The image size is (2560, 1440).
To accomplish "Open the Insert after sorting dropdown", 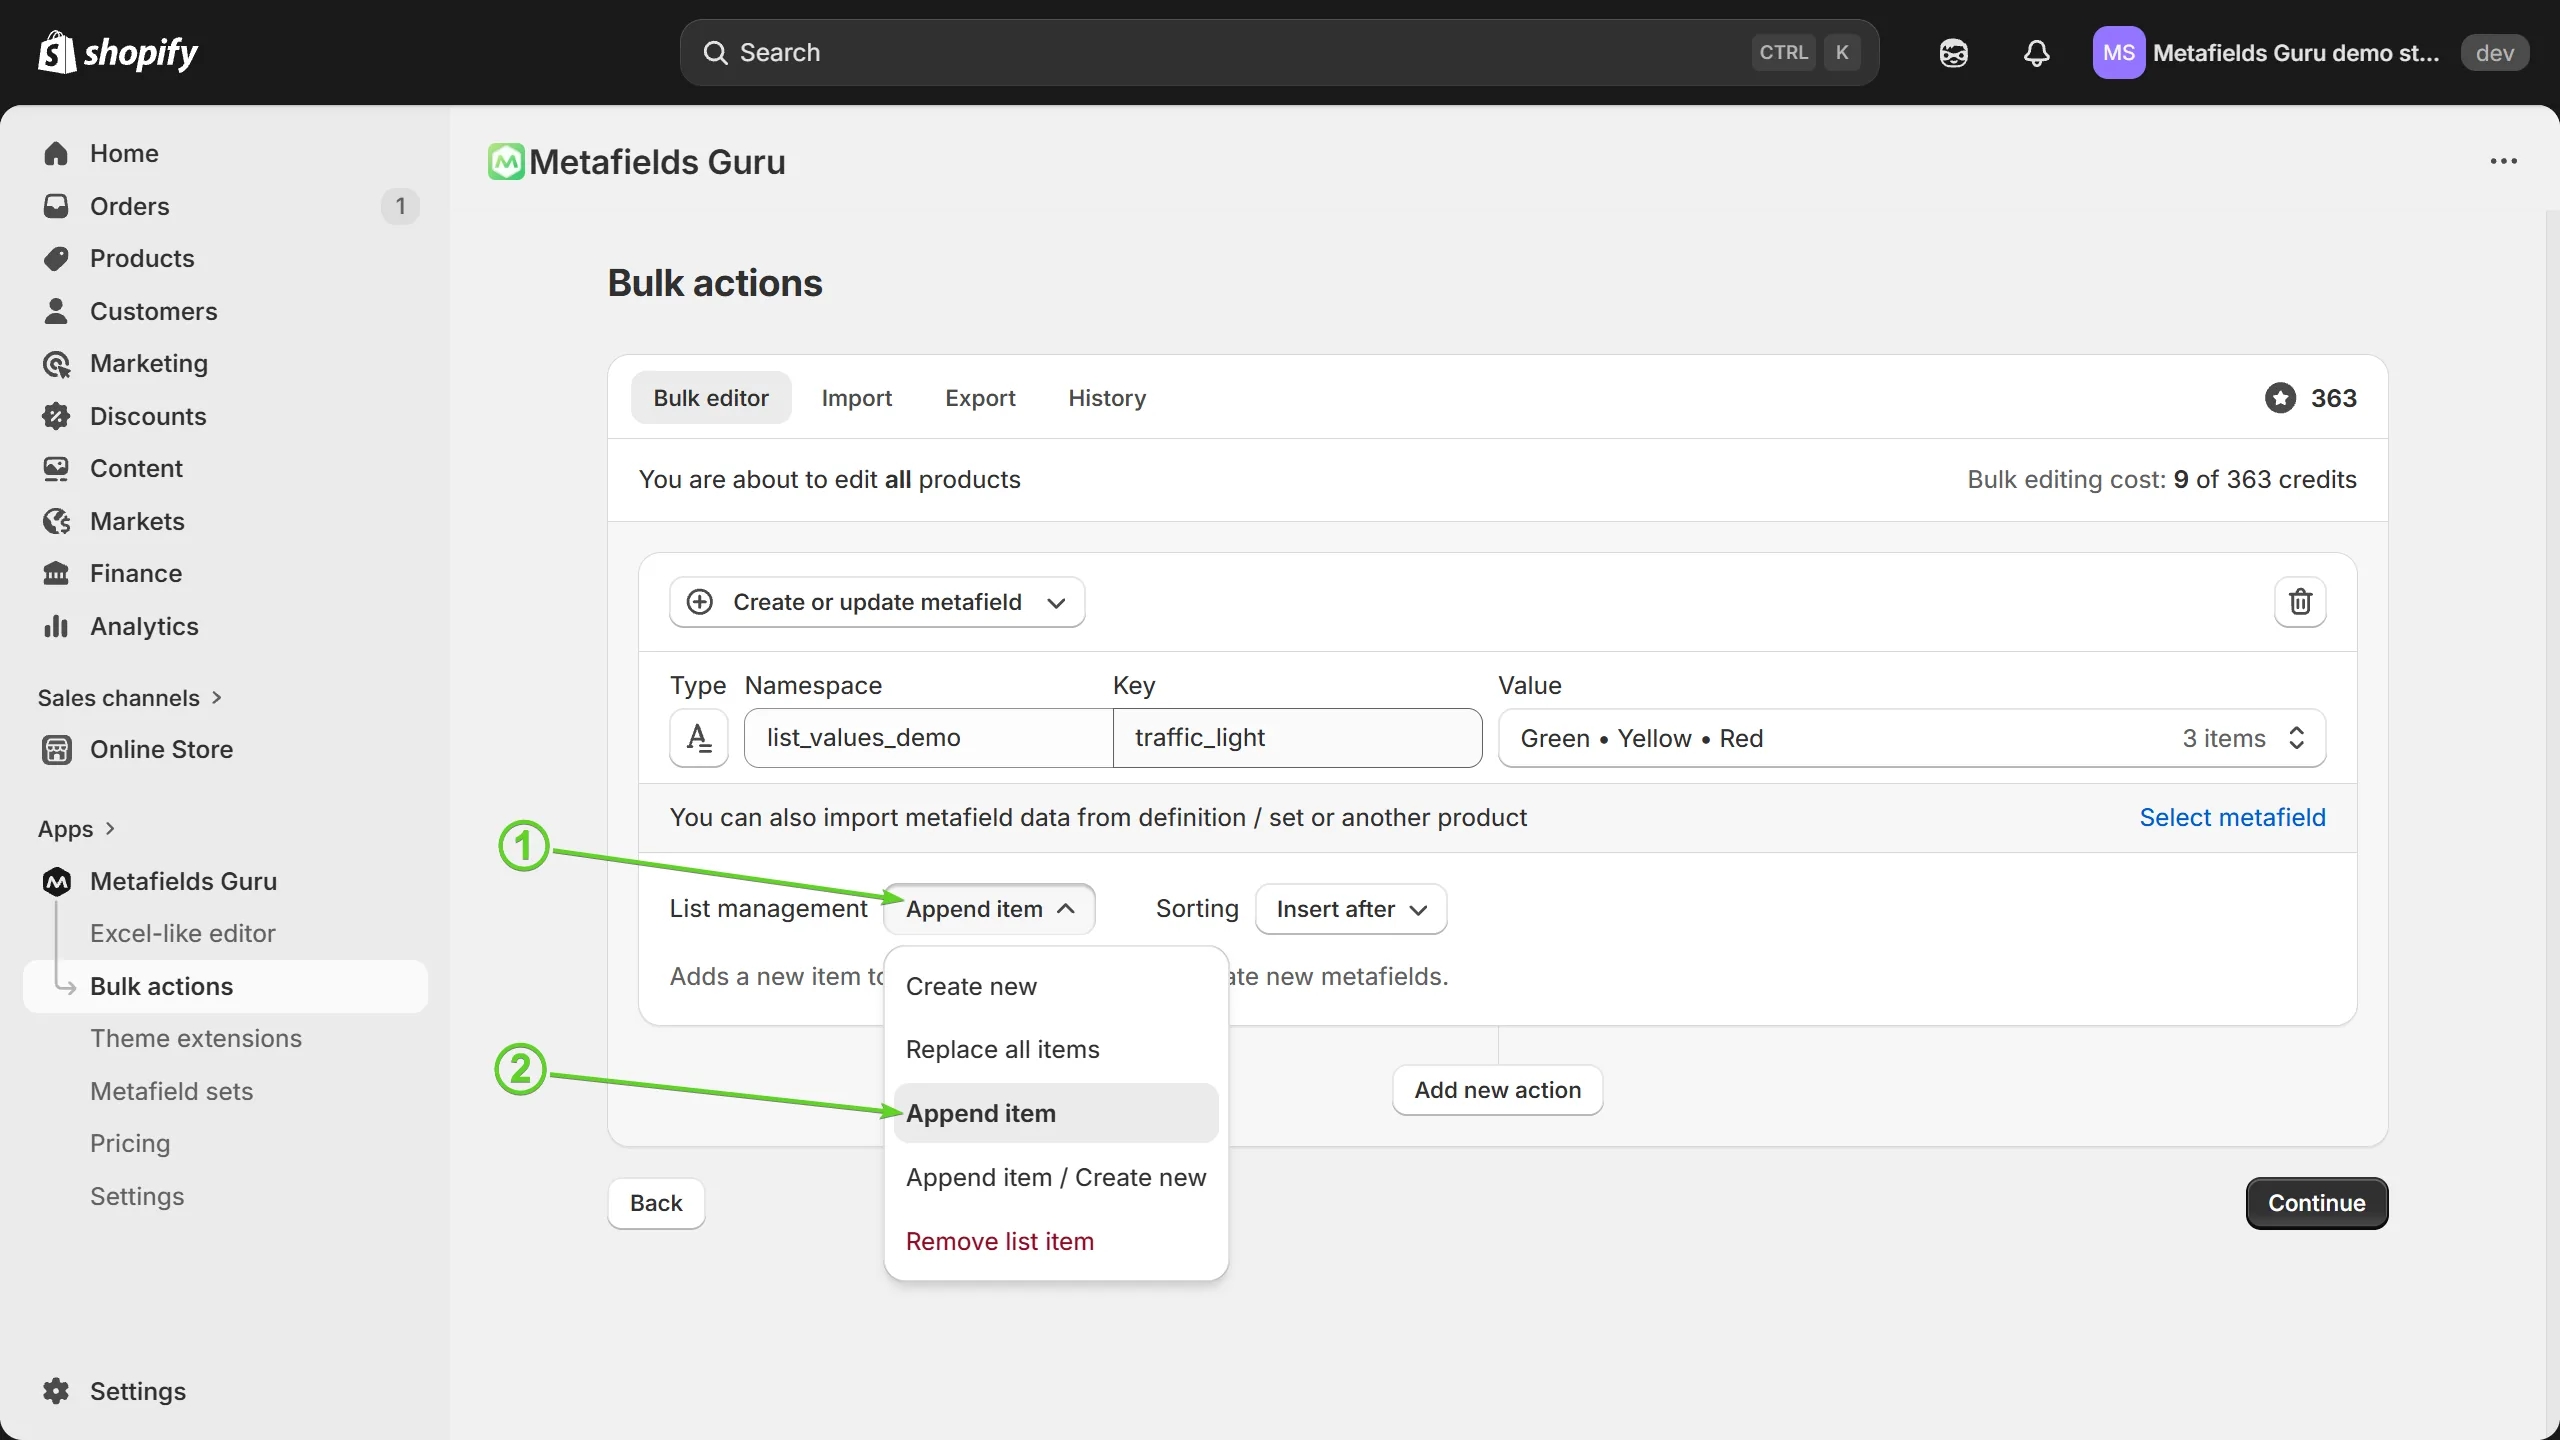I will click(1350, 909).
